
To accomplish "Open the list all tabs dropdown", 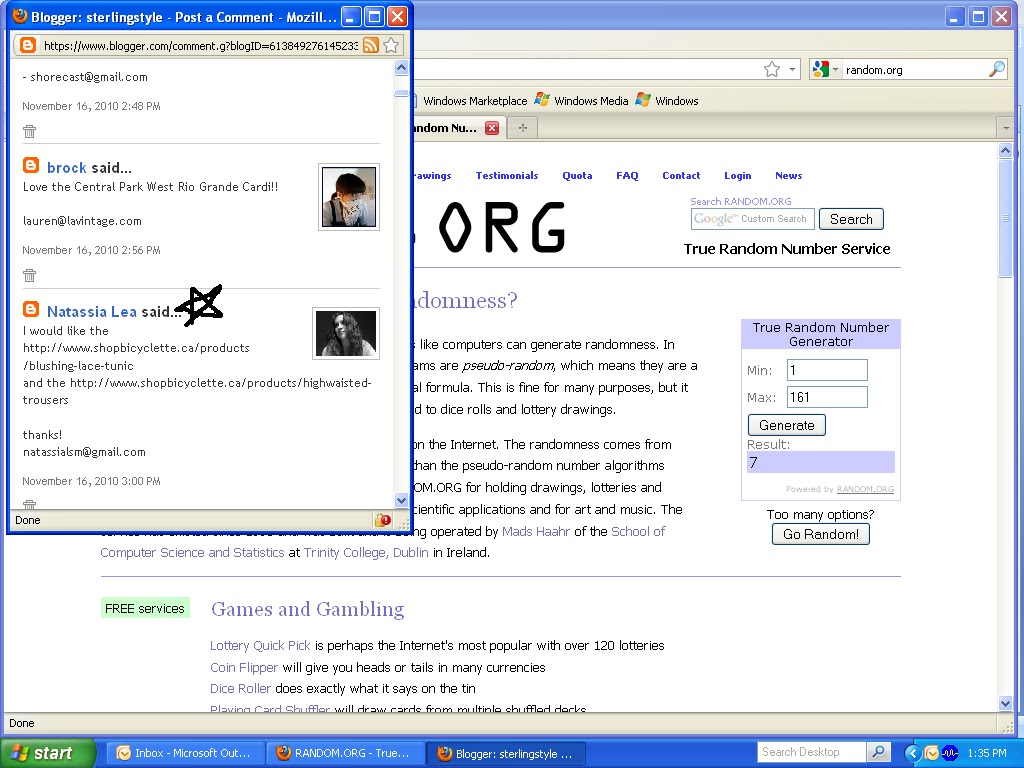I will 1006,128.
